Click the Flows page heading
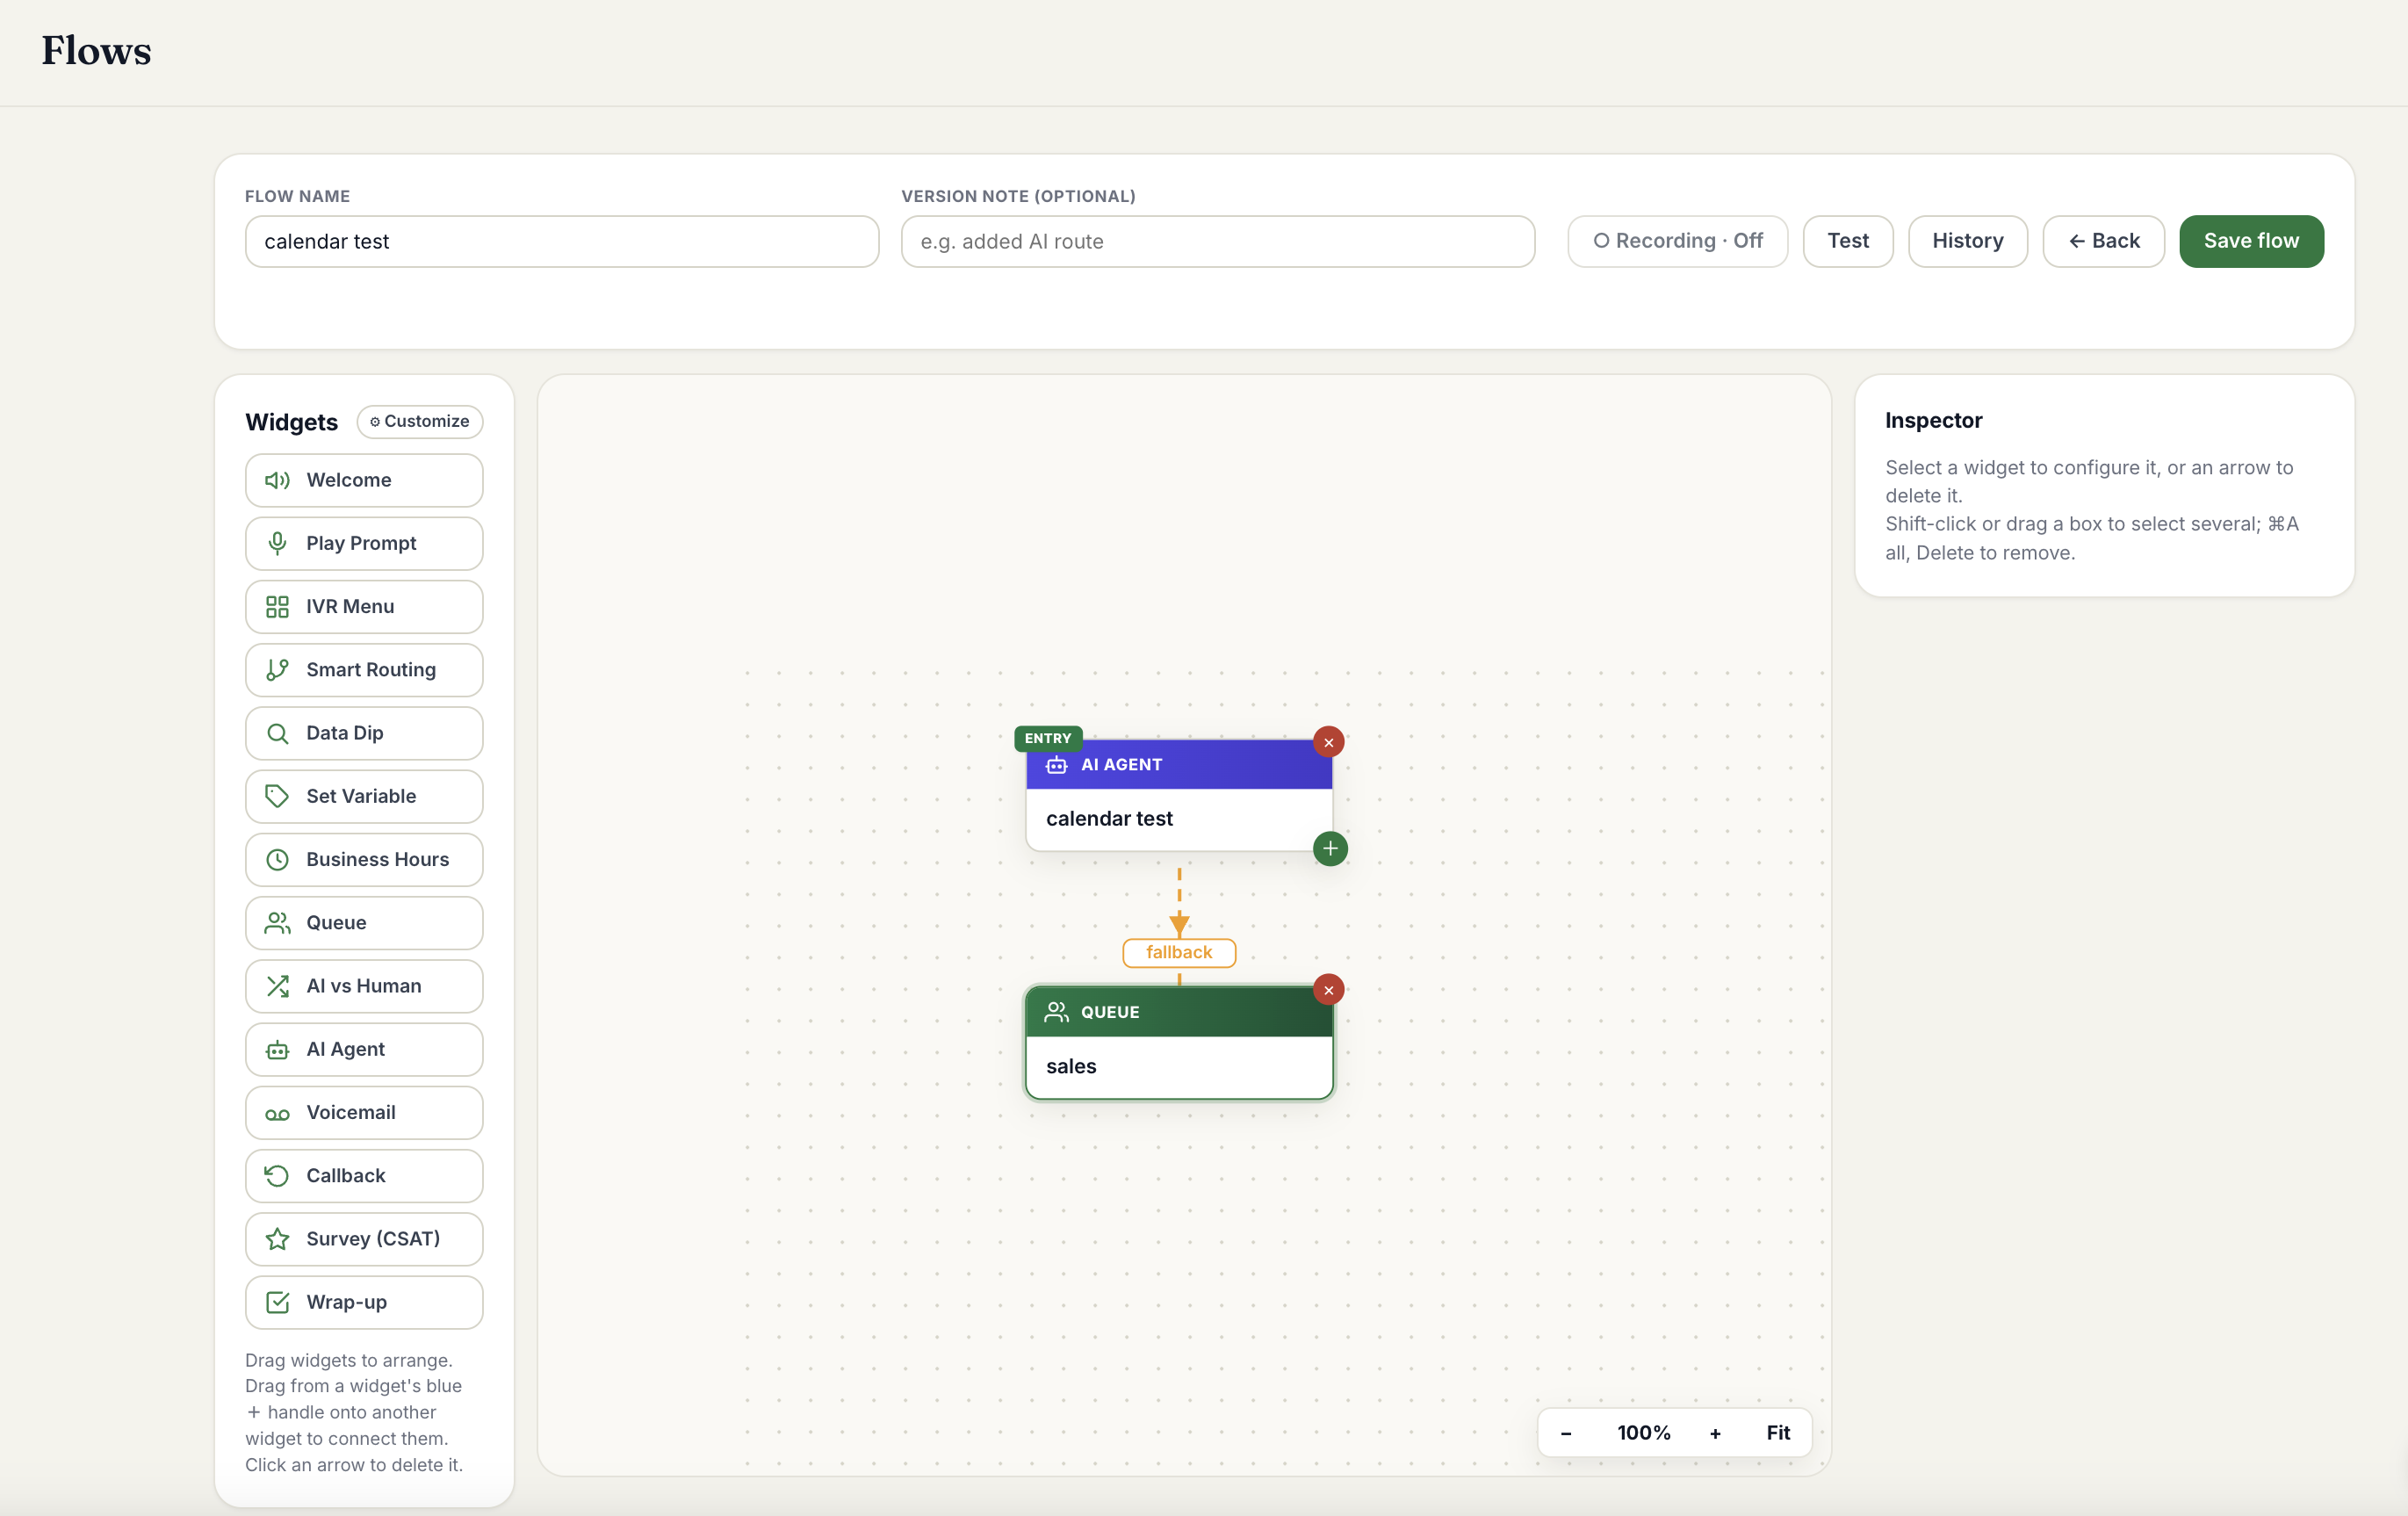The height and width of the screenshot is (1516, 2408). click(x=96, y=51)
